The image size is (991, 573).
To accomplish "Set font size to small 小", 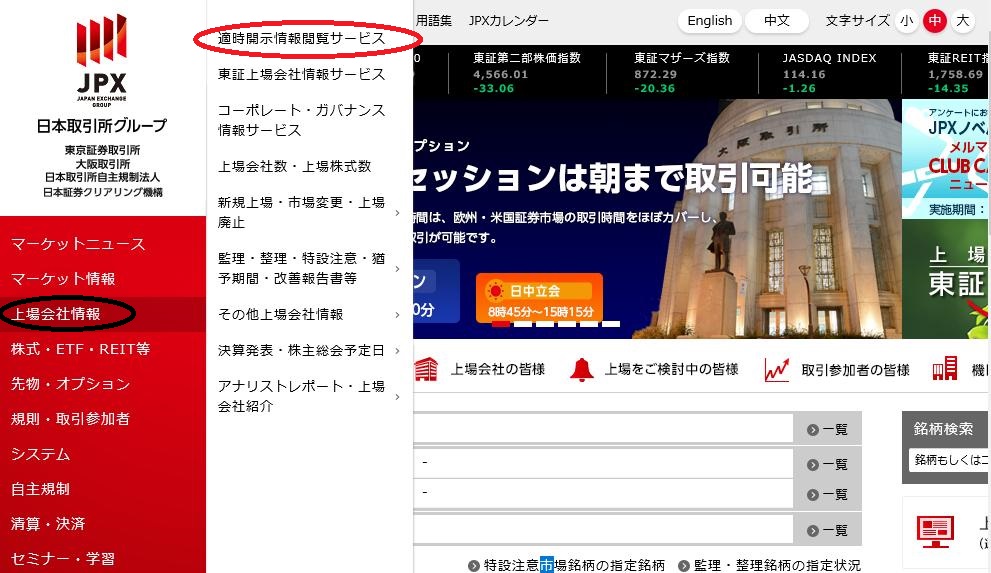I will pyautogui.click(x=907, y=21).
